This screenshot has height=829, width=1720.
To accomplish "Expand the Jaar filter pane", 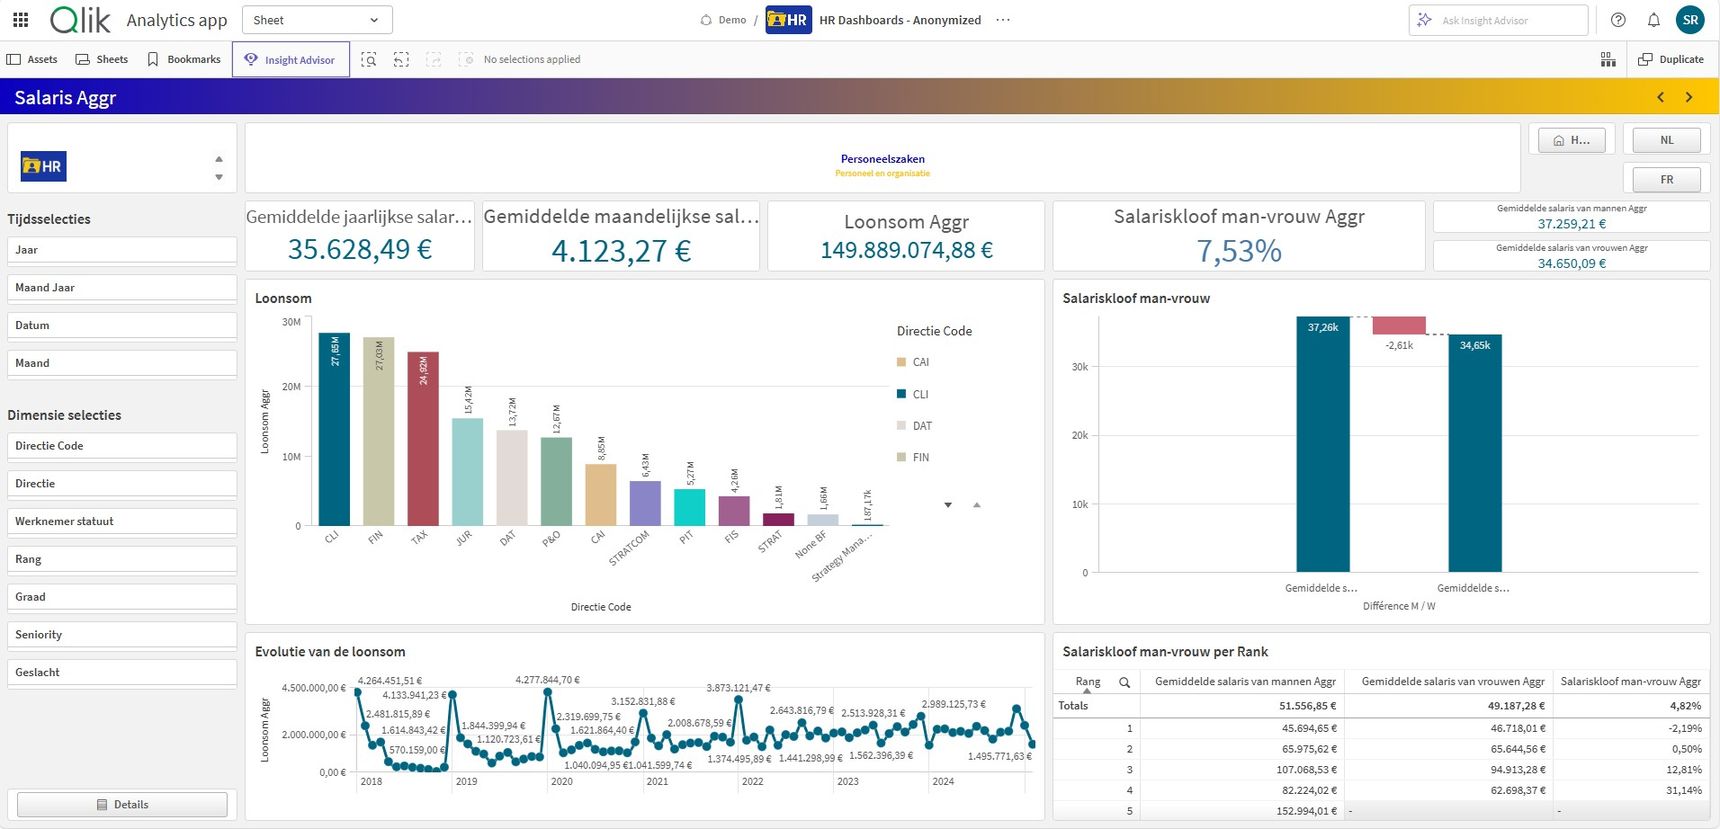I will (122, 250).
